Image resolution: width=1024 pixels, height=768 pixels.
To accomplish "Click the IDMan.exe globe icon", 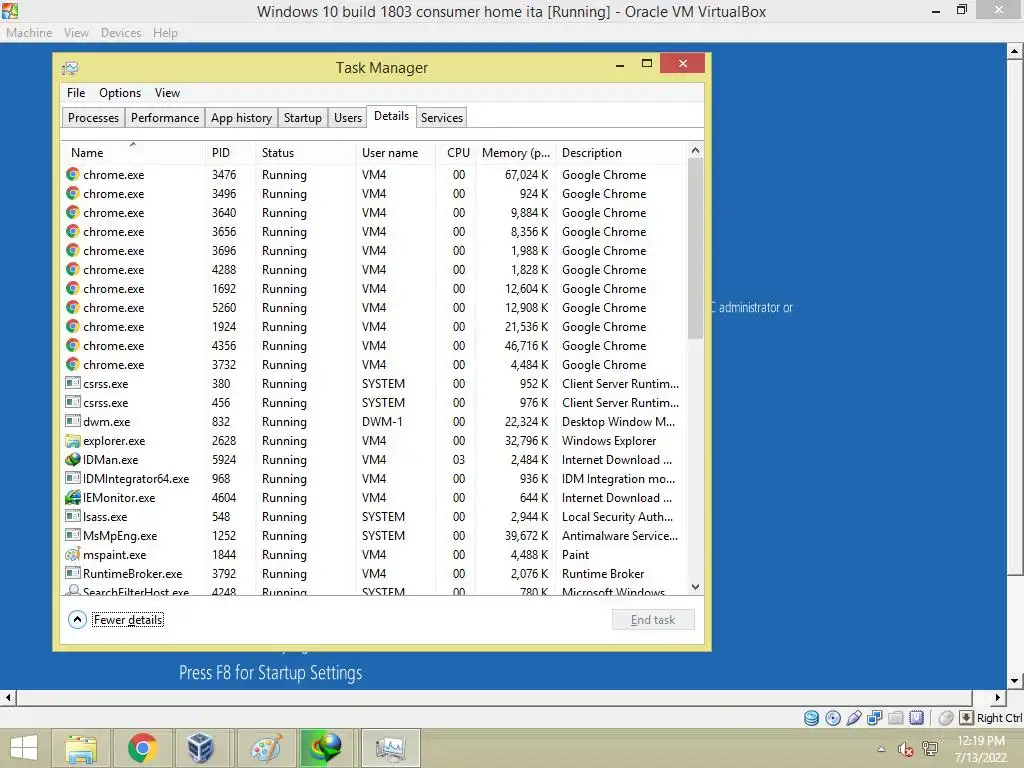I will tap(72, 460).
